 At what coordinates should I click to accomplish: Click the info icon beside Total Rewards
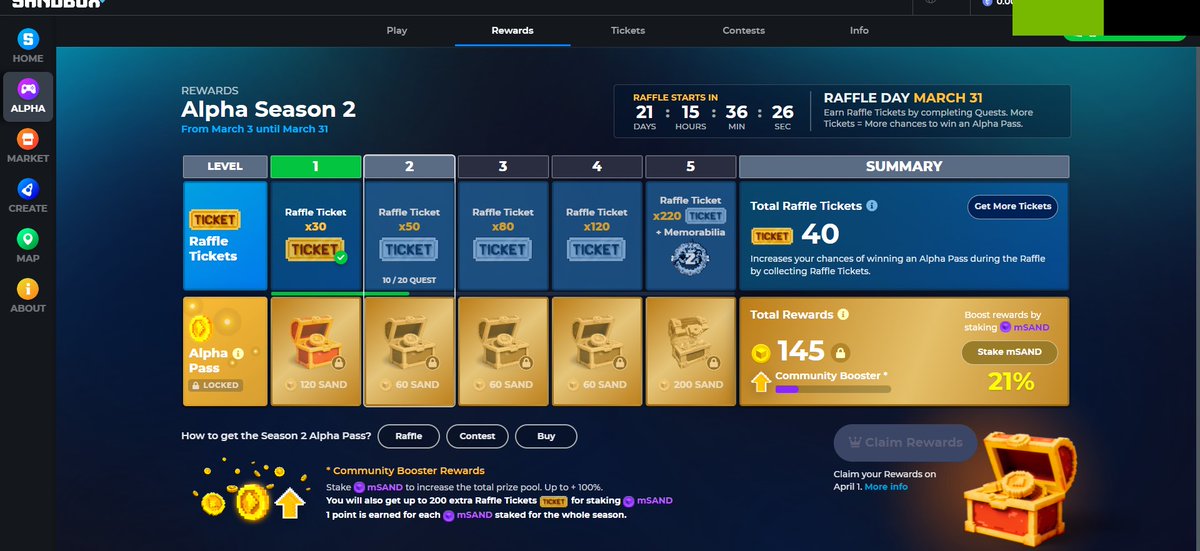(843, 314)
